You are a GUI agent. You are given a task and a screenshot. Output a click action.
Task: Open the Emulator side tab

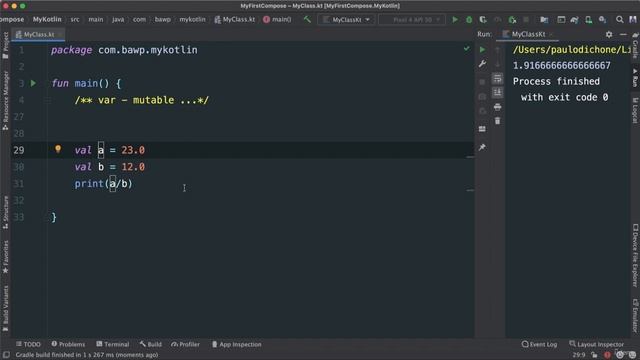tap(635, 315)
